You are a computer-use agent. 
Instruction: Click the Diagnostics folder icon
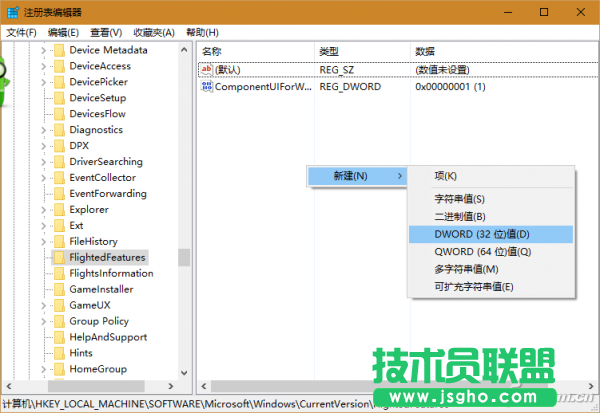click(x=59, y=130)
